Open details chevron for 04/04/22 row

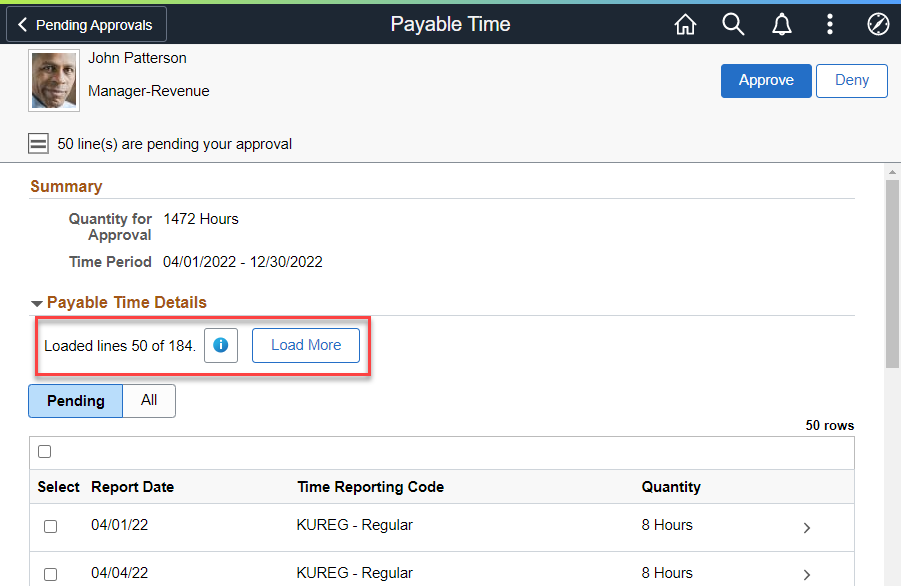(807, 574)
